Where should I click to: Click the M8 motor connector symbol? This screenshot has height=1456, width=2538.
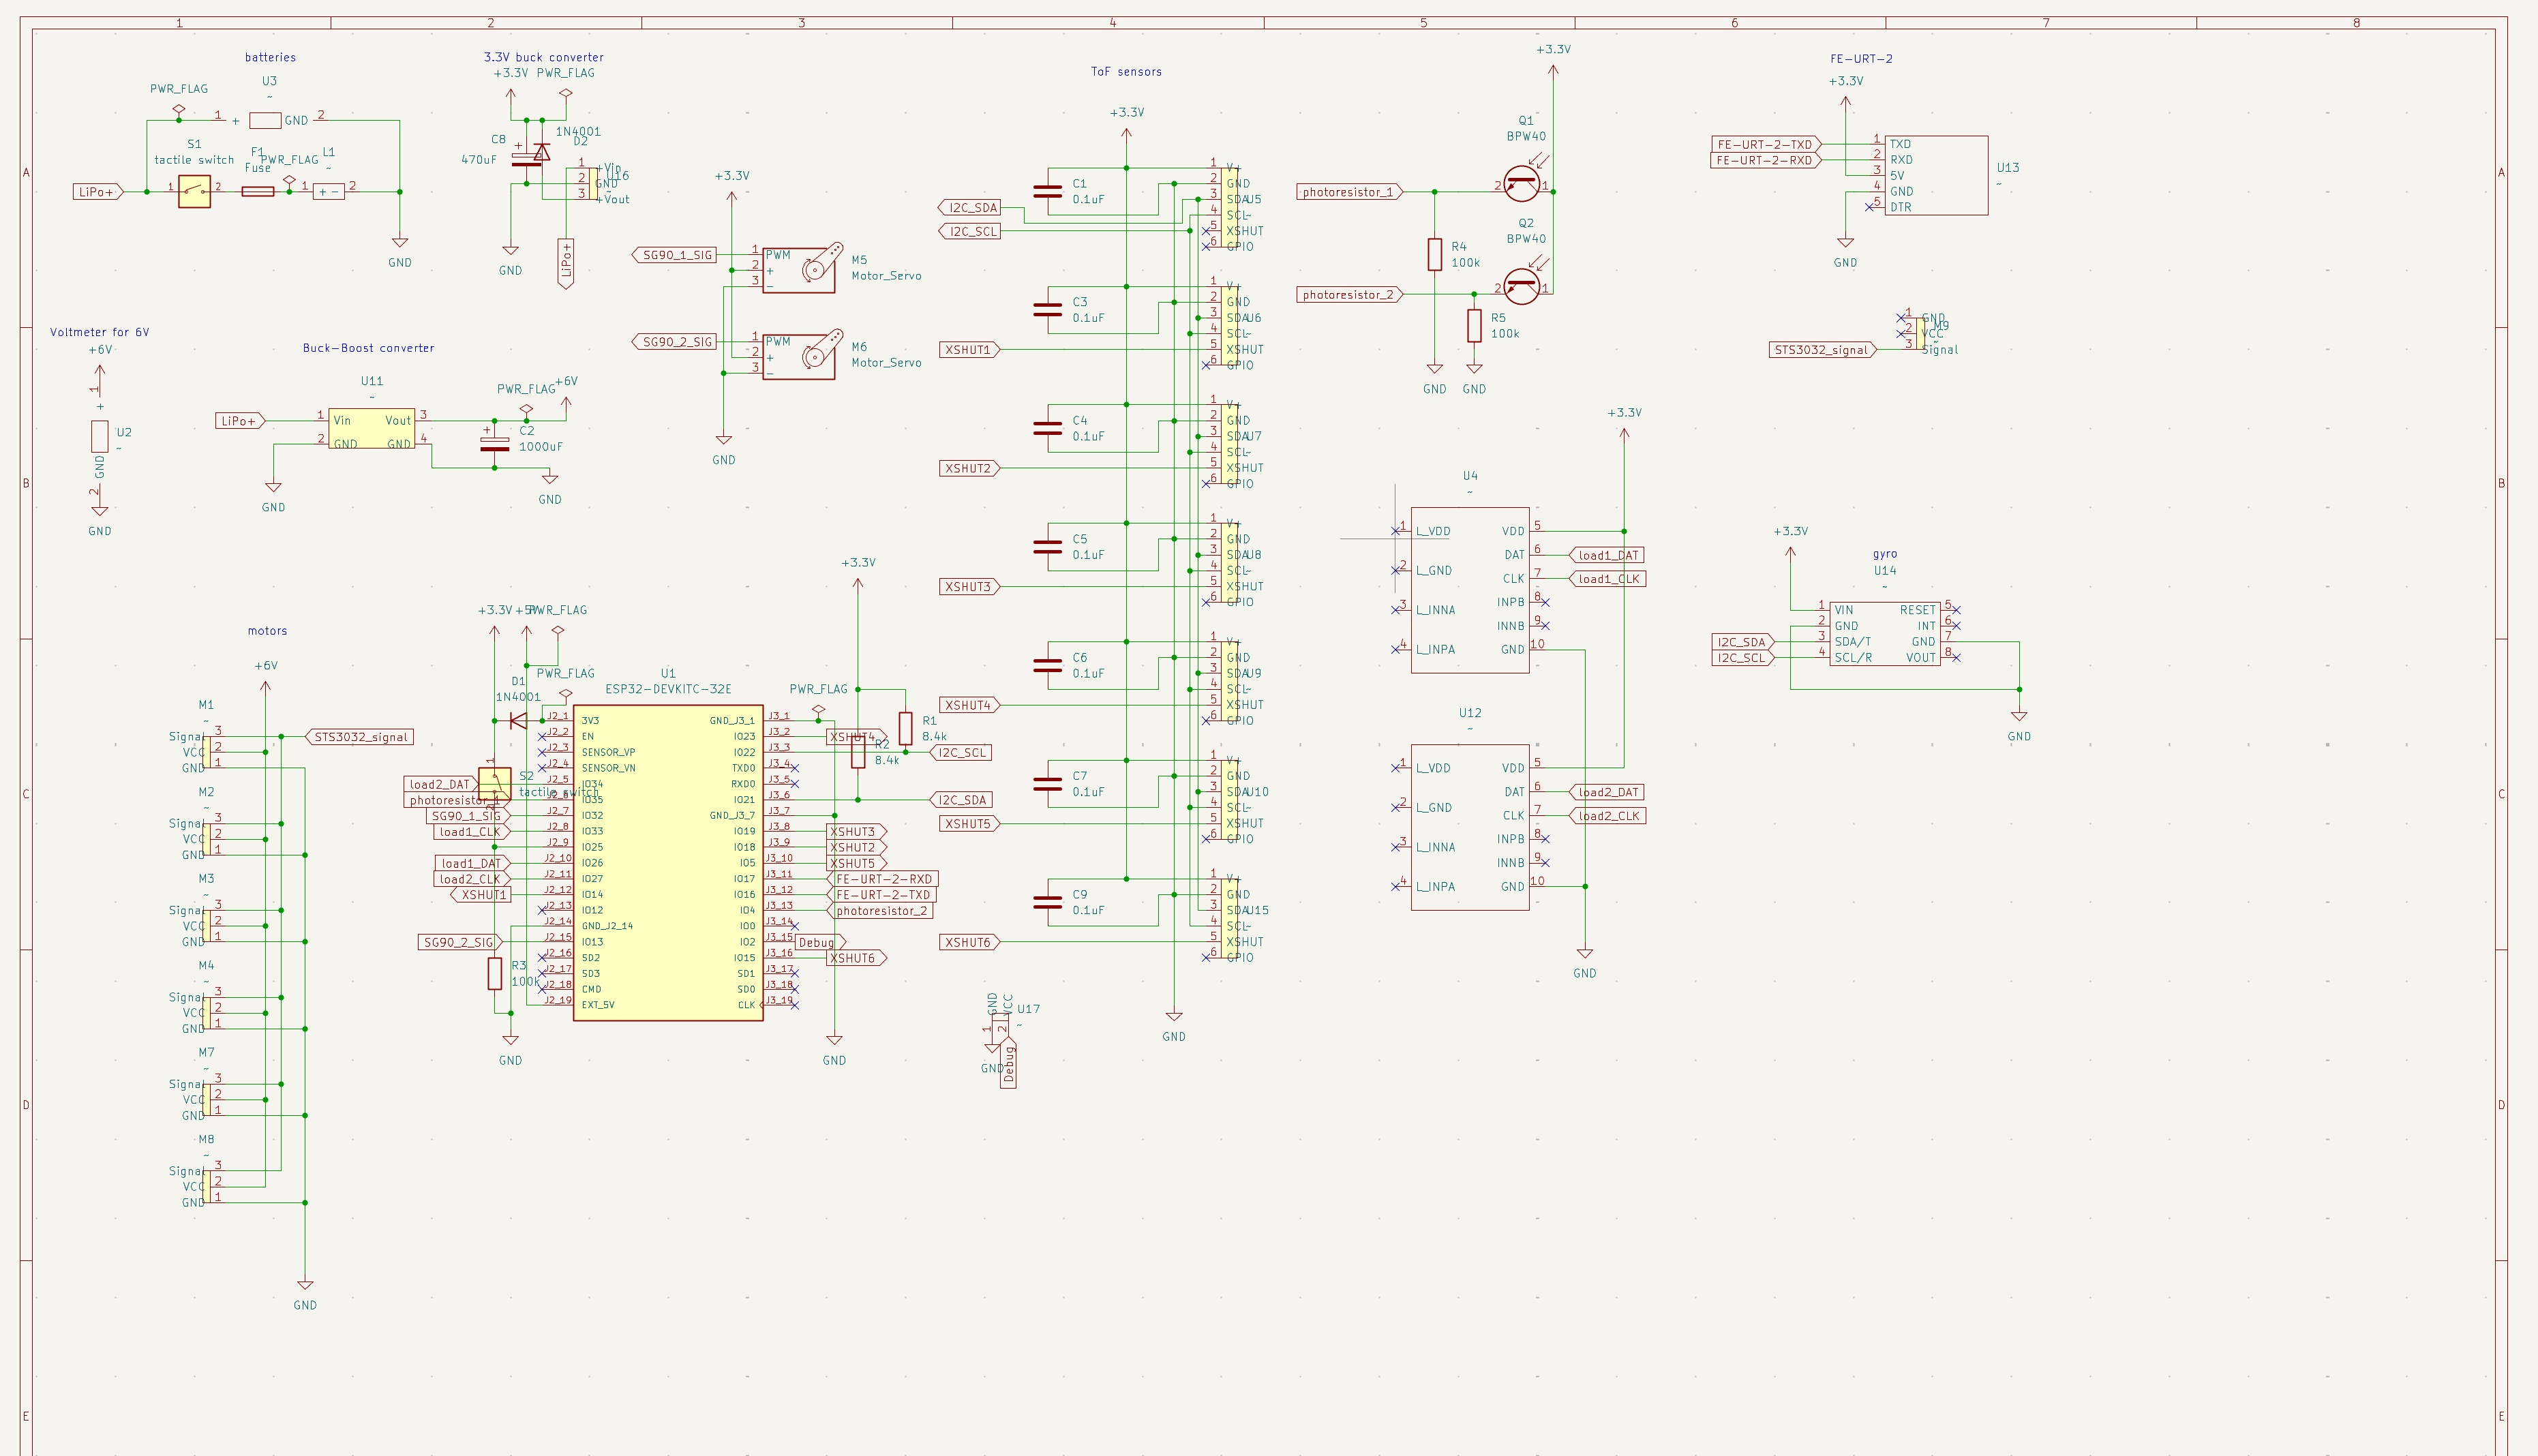(206, 1186)
